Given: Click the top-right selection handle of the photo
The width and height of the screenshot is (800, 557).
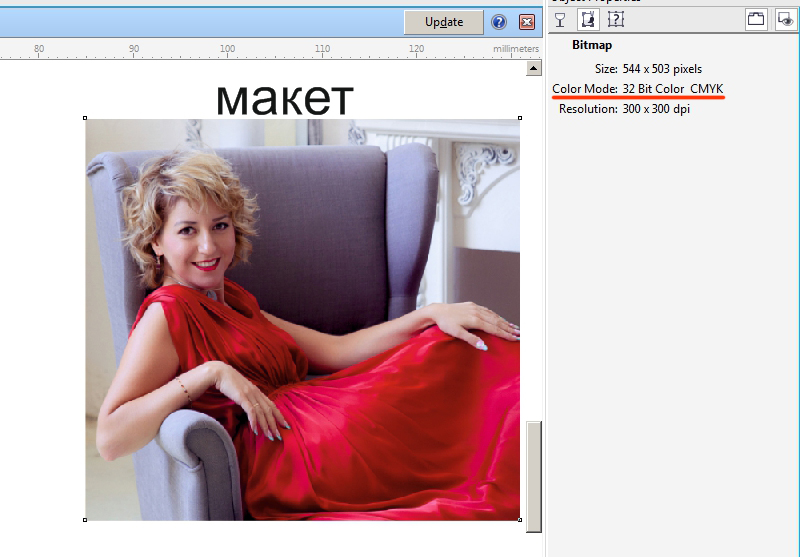Looking at the screenshot, I should pos(520,118).
